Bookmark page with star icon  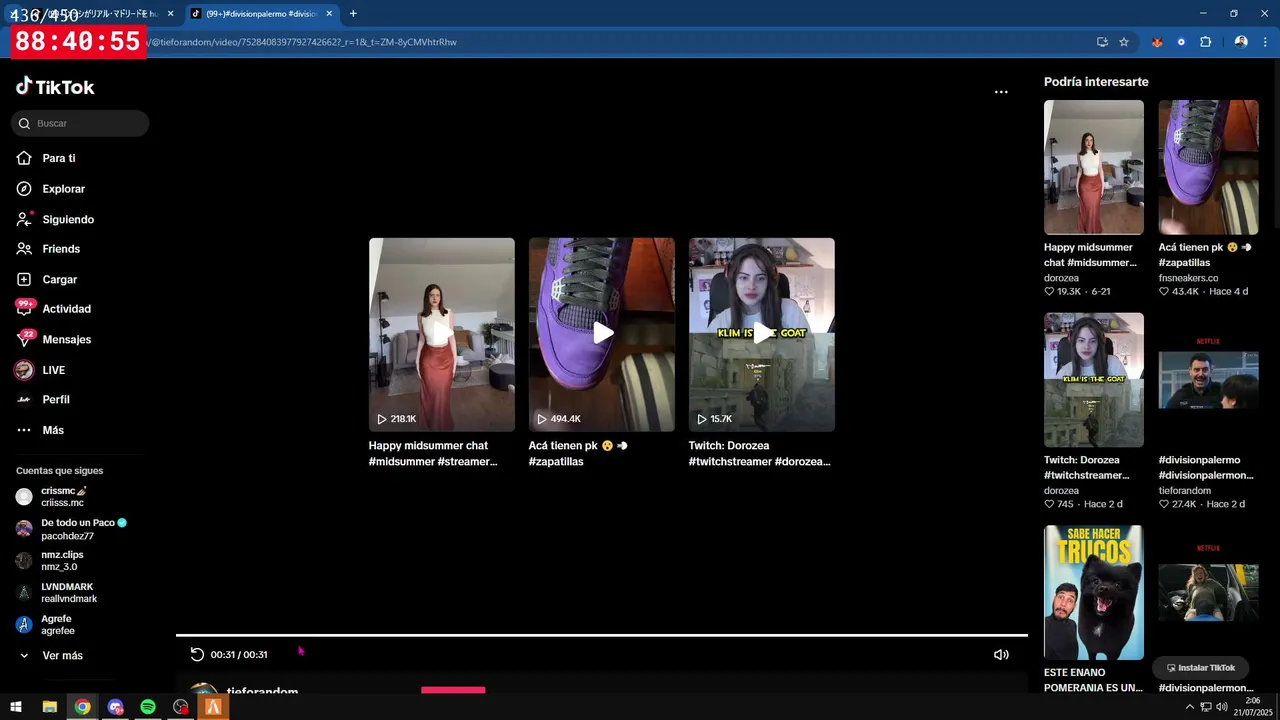click(x=1124, y=42)
